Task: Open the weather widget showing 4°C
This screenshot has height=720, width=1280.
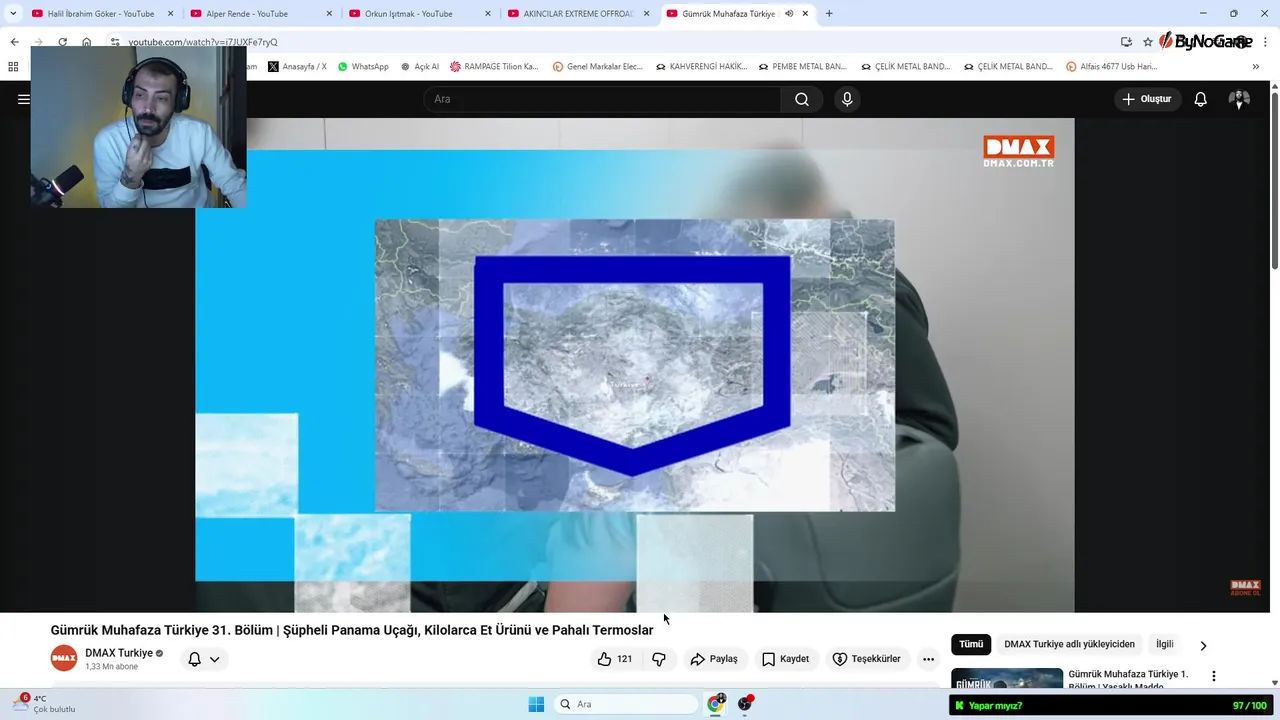Action: pos(45,704)
